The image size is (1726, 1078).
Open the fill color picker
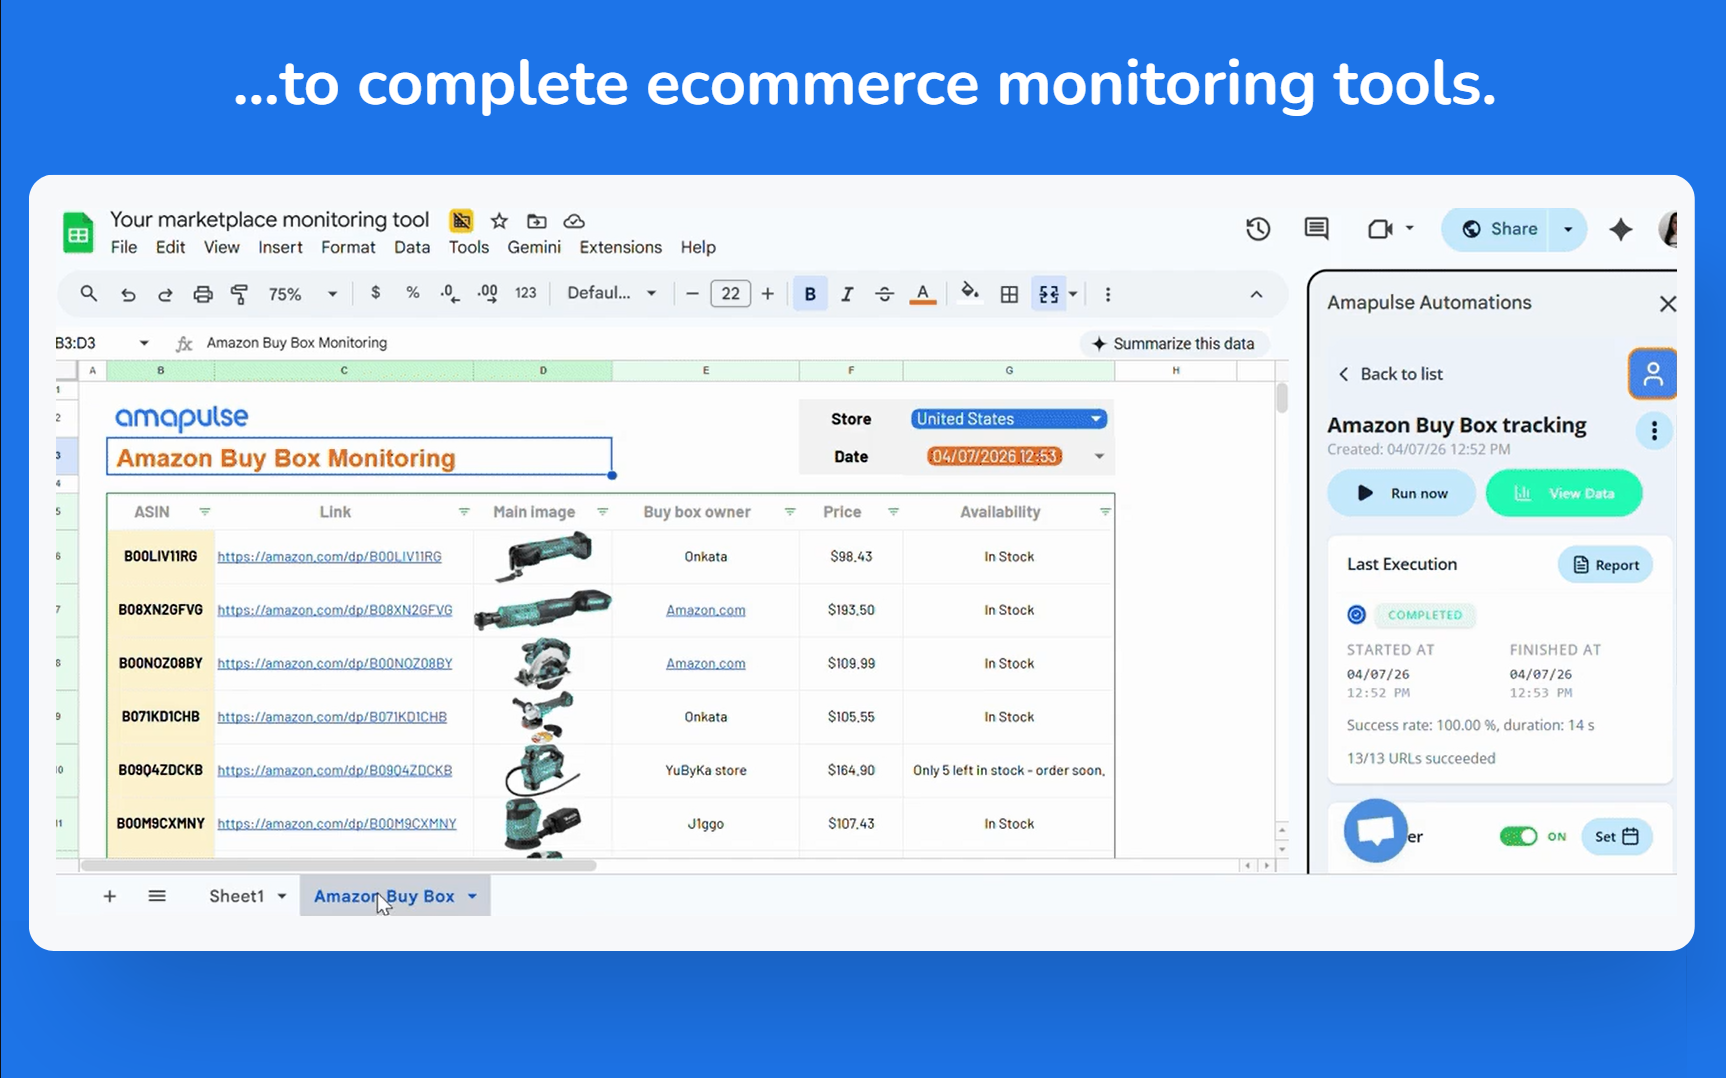(x=969, y=293)
